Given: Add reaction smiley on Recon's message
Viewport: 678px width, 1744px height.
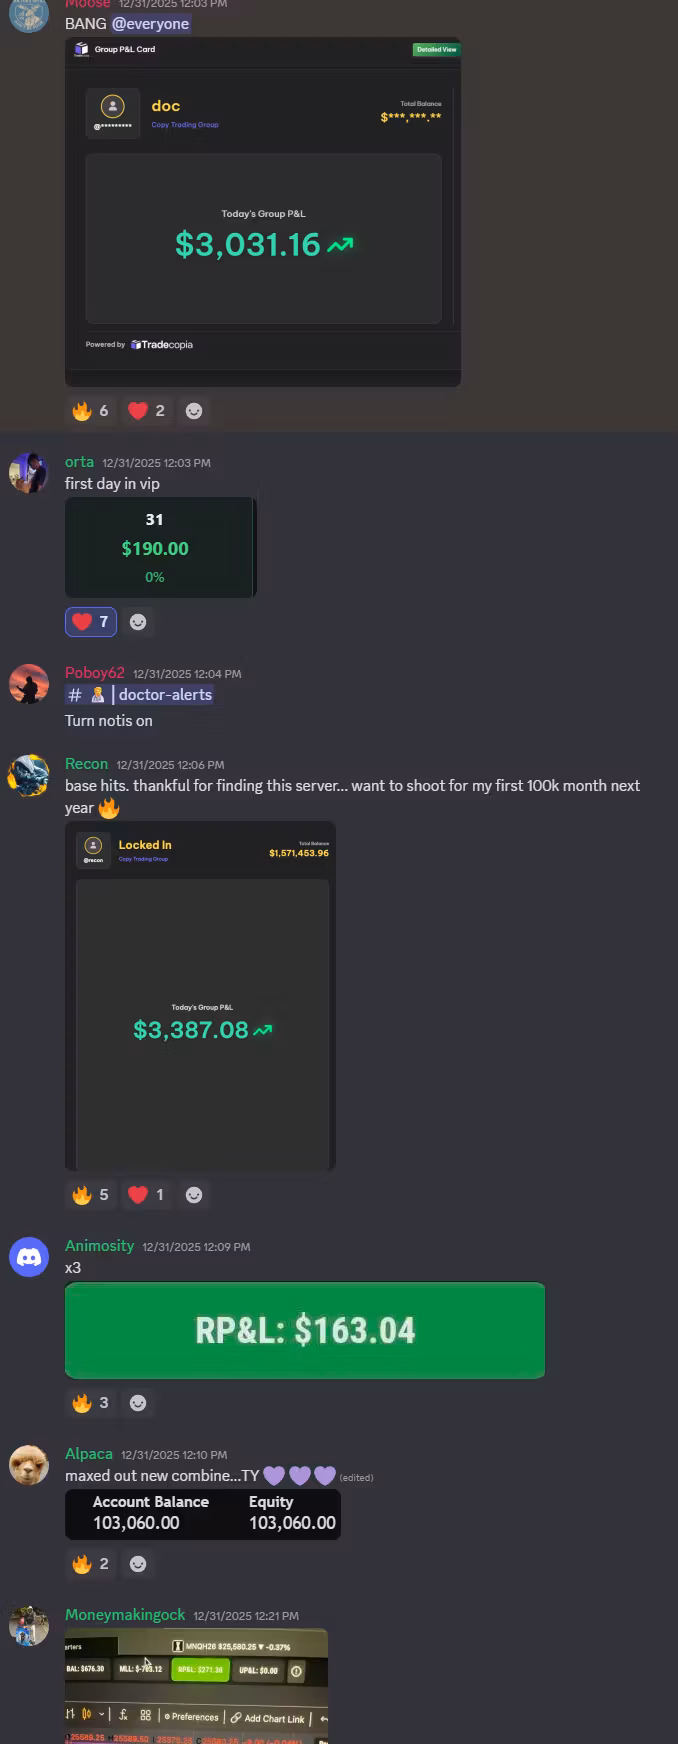Looking at the screenshot, I should 194,1195.
